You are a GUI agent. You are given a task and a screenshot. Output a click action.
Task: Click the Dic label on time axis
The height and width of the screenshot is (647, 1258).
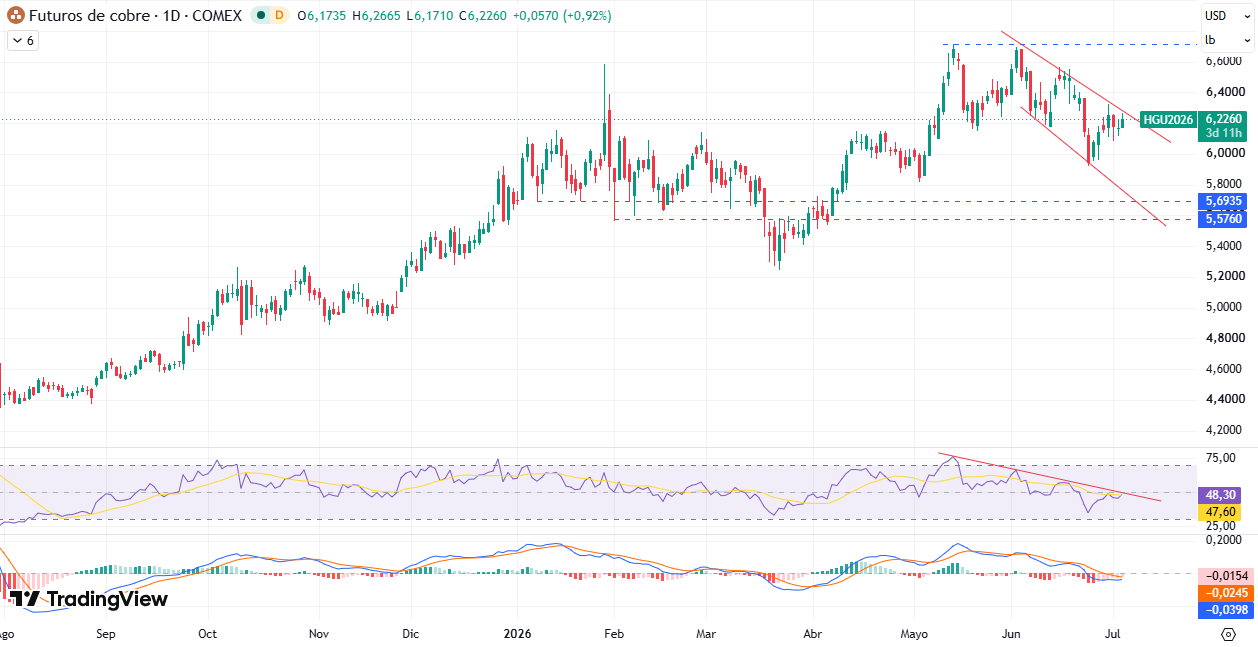[x=411, y=634]
